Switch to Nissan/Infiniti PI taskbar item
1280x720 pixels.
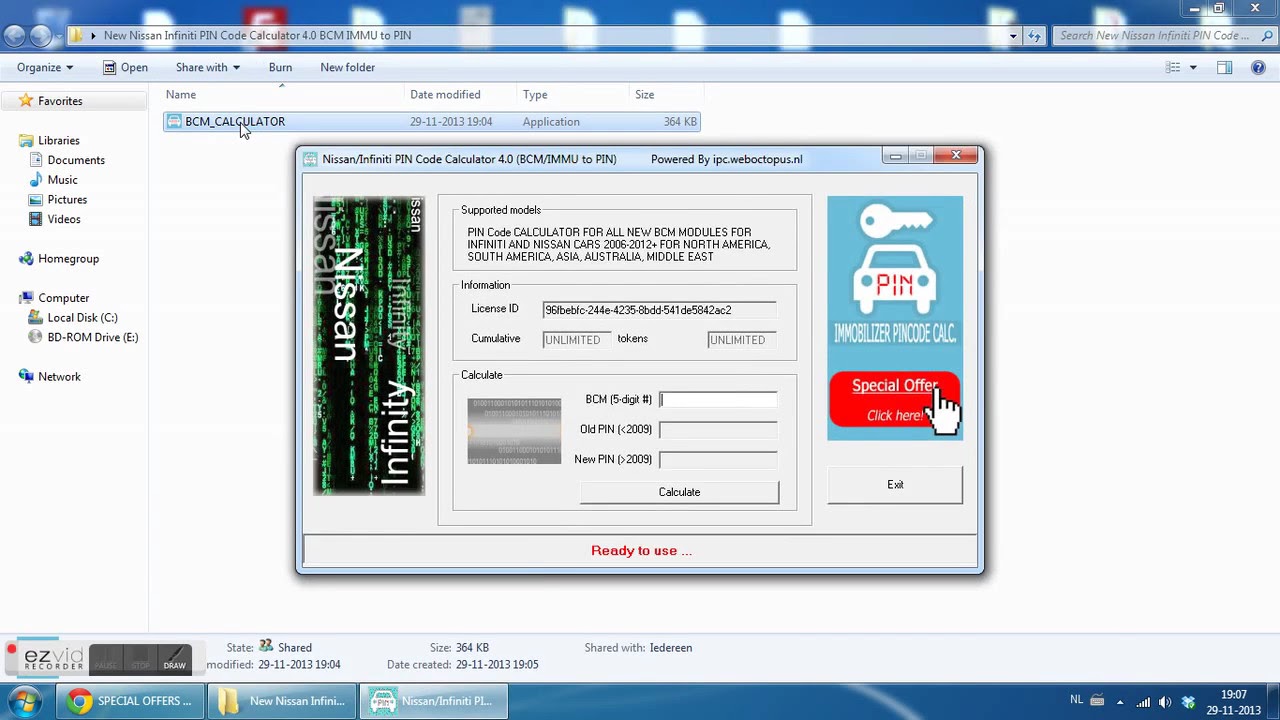point(433,701)
